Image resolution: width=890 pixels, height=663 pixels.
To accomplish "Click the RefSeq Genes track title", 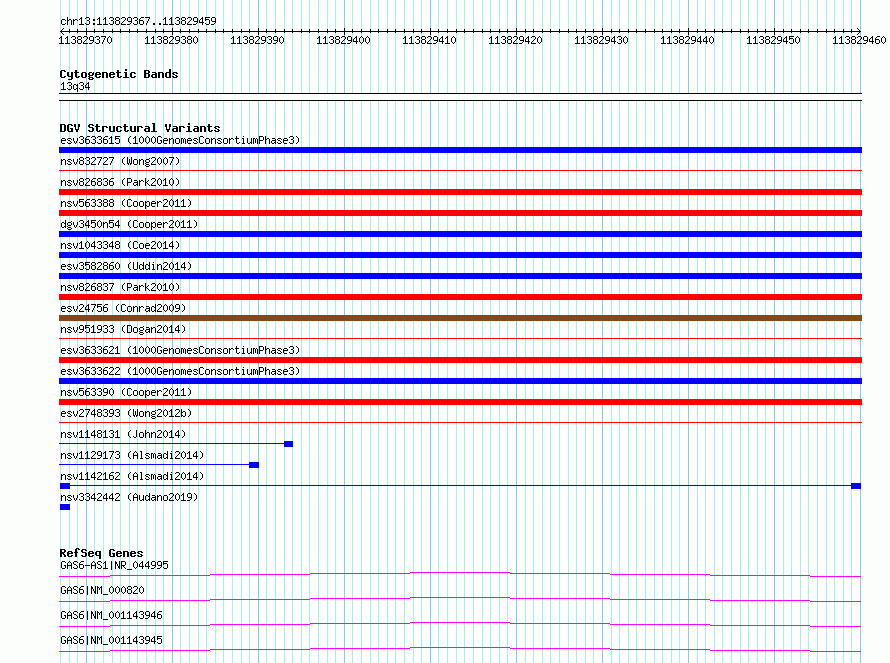I will coord(101,553).
